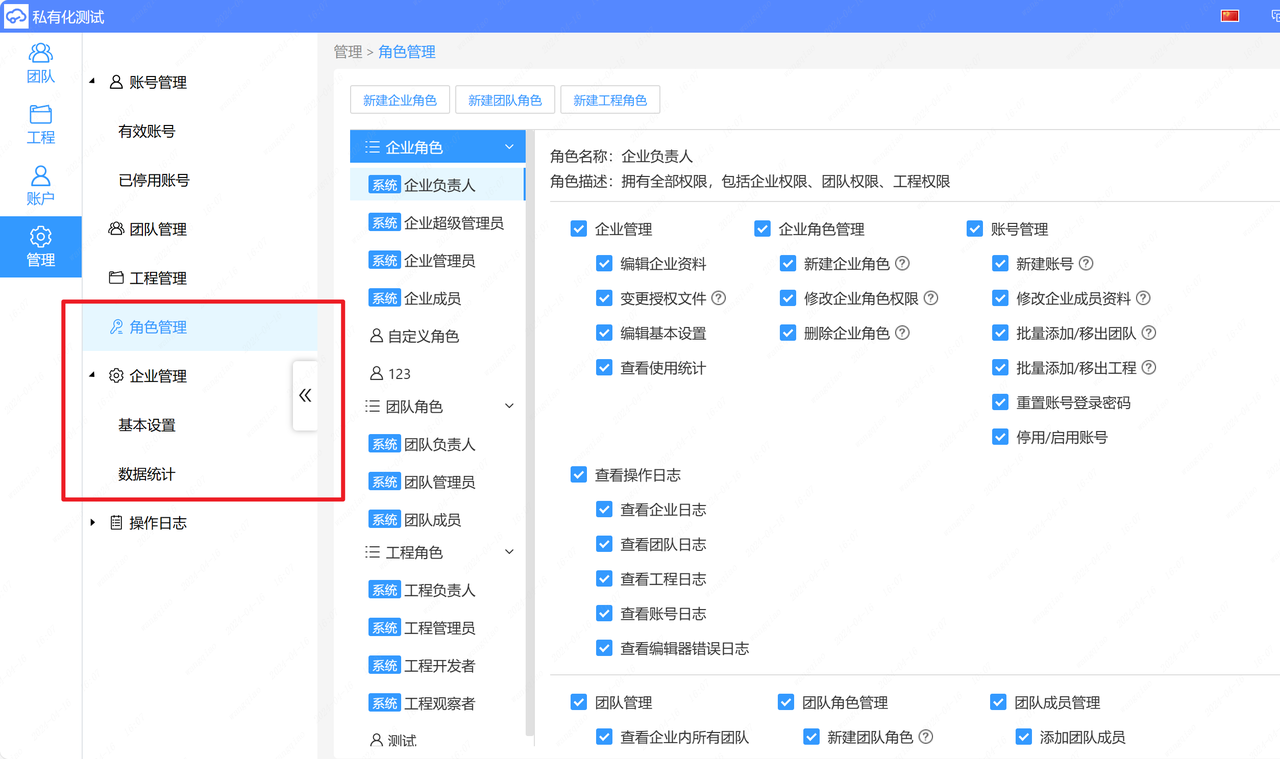The height and width of the screenshot is (759, 1280).
Task: Select the 企业成员 role
Action: click(437, 298)
